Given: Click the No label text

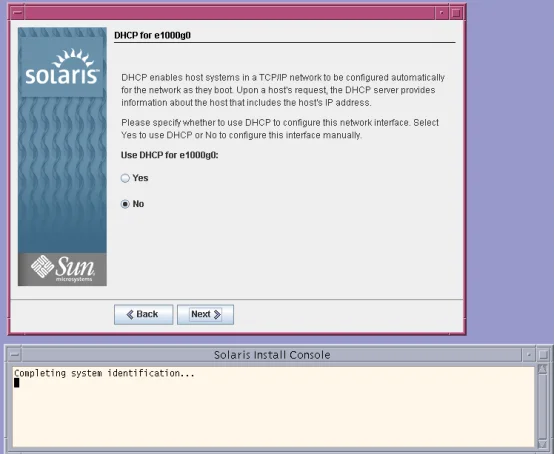Looking at the screenshot, I should (x=138, y=204).
